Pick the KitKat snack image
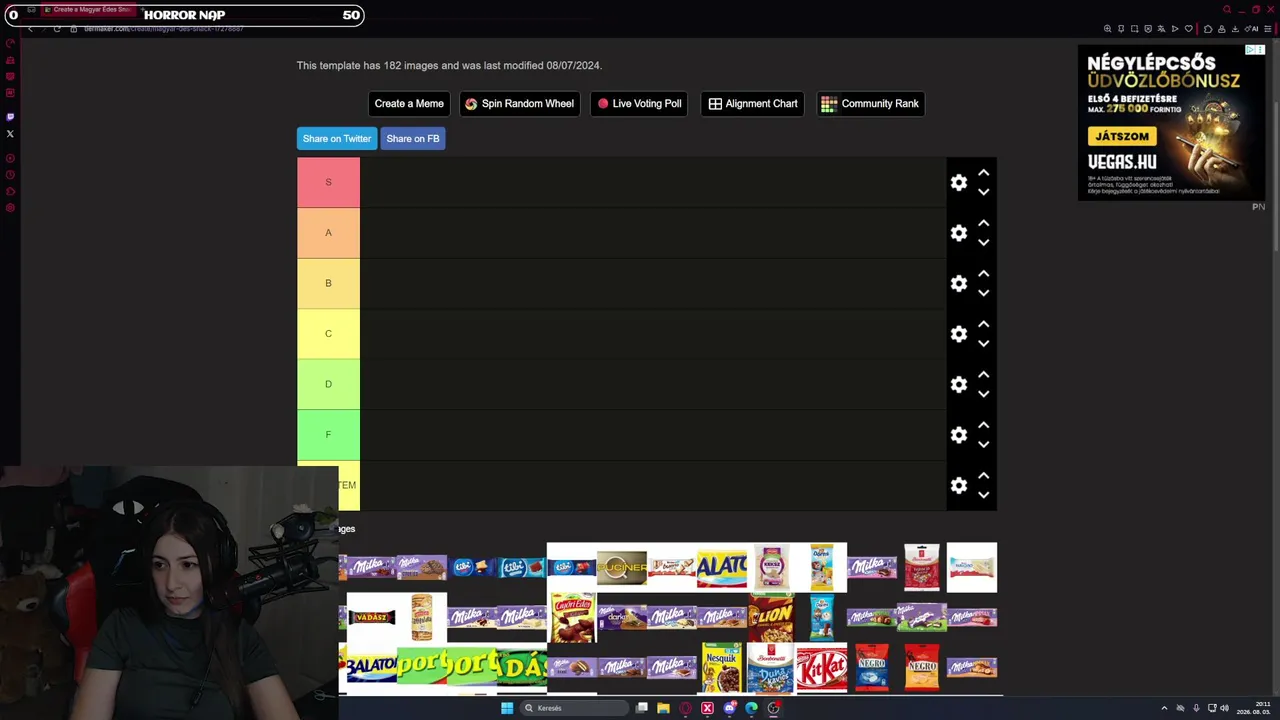The image size is (1280, 720). tap(822, 667)
